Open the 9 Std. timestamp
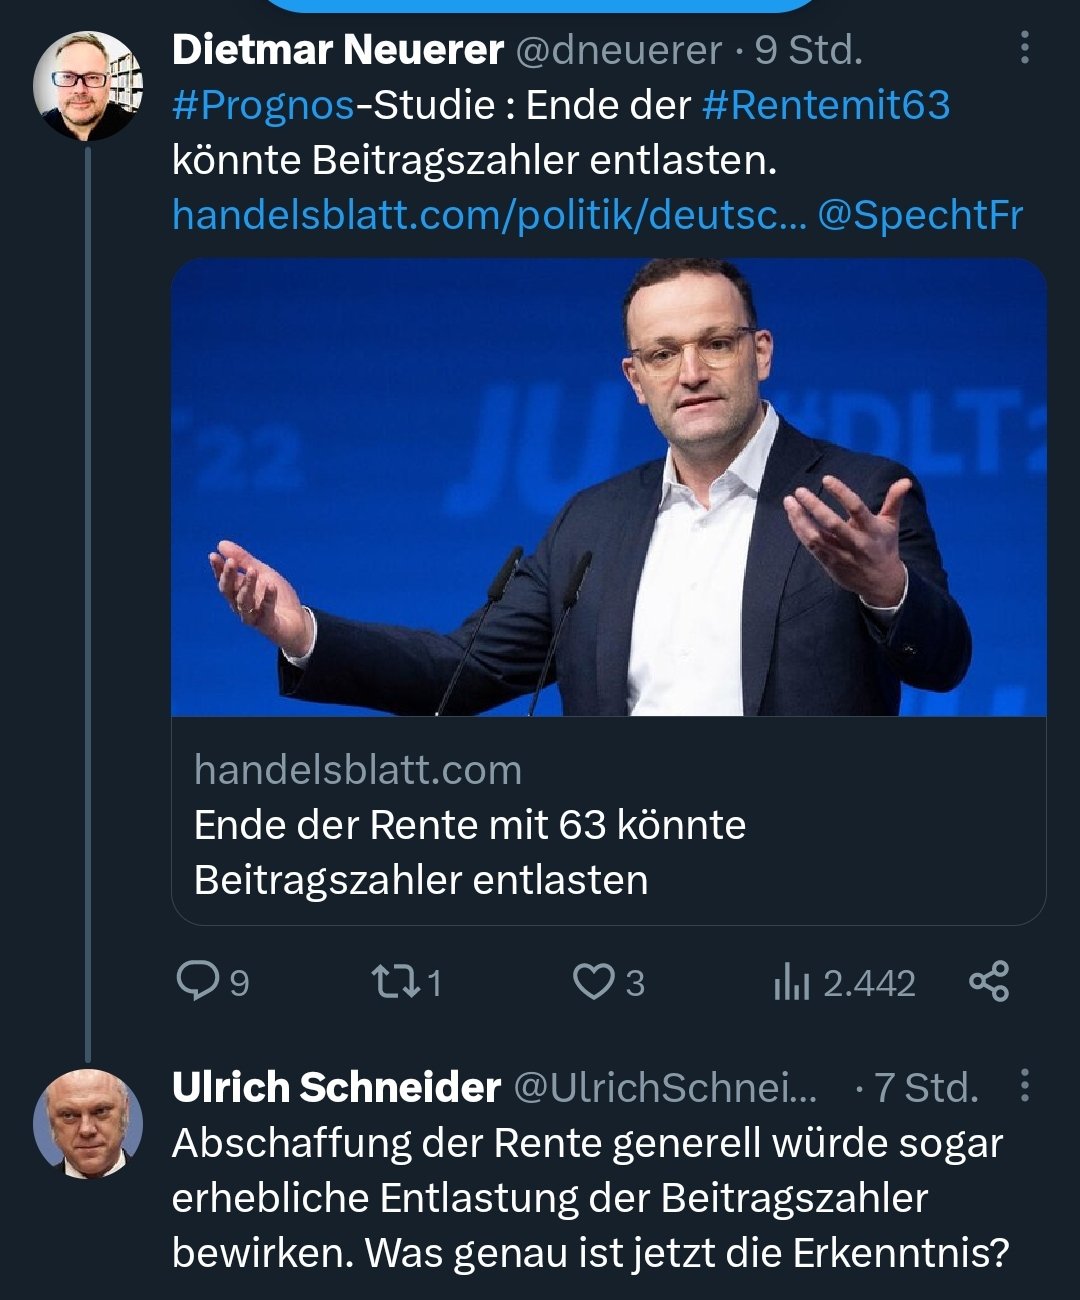Viewport: 1080px width, 1300px height. pyautogui.click(x=809, y=50)
